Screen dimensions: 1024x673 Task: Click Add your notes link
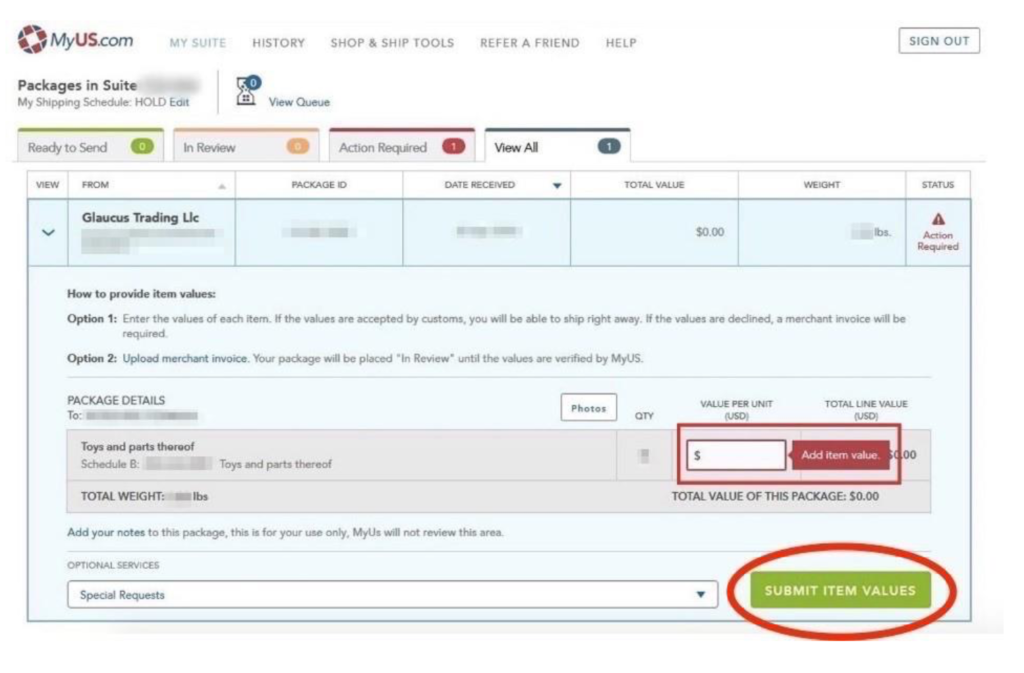[106, 533]
